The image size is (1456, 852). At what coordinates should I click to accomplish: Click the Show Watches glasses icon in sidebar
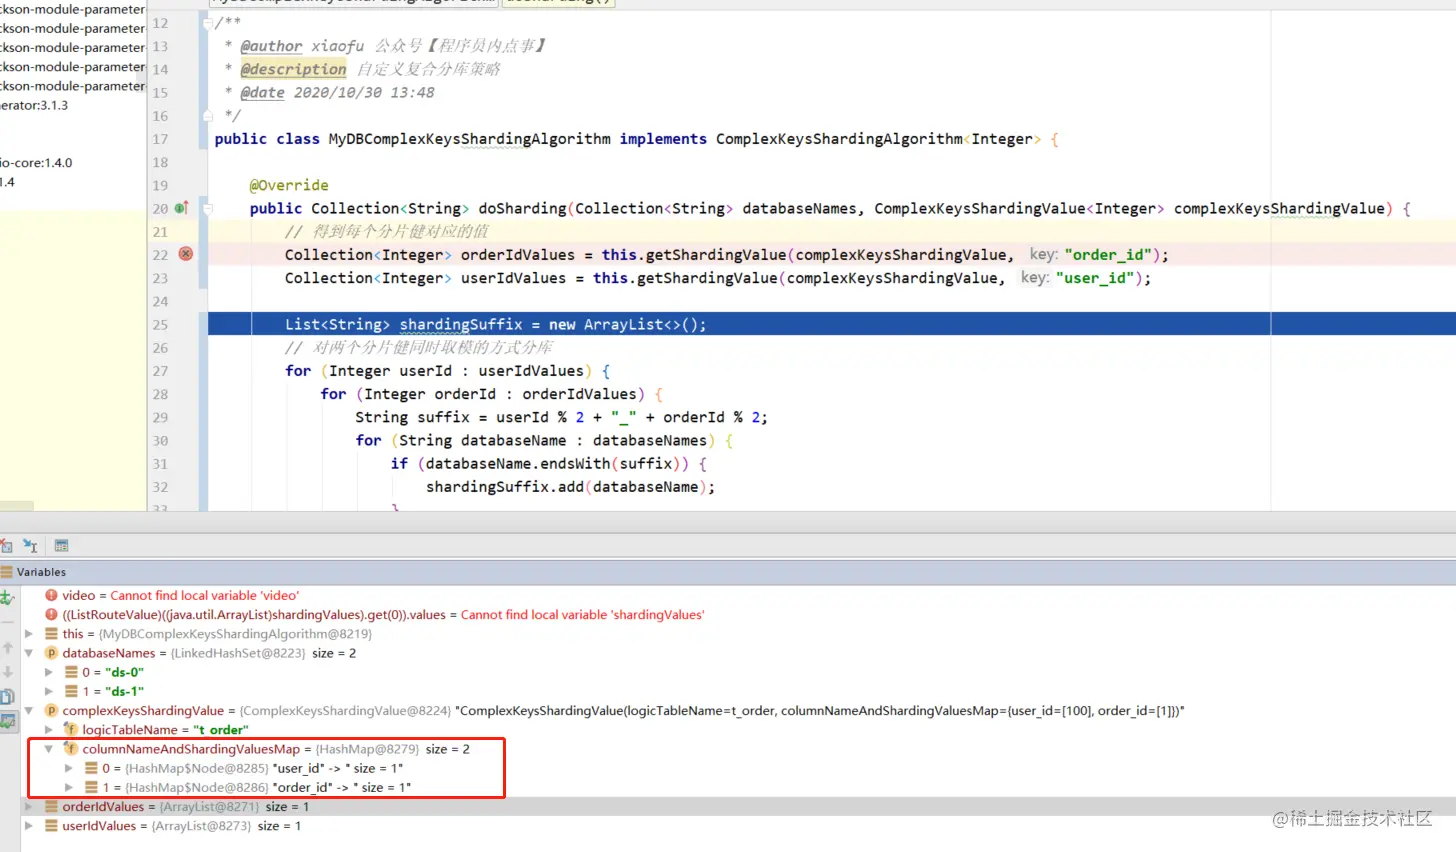(7, 721)
